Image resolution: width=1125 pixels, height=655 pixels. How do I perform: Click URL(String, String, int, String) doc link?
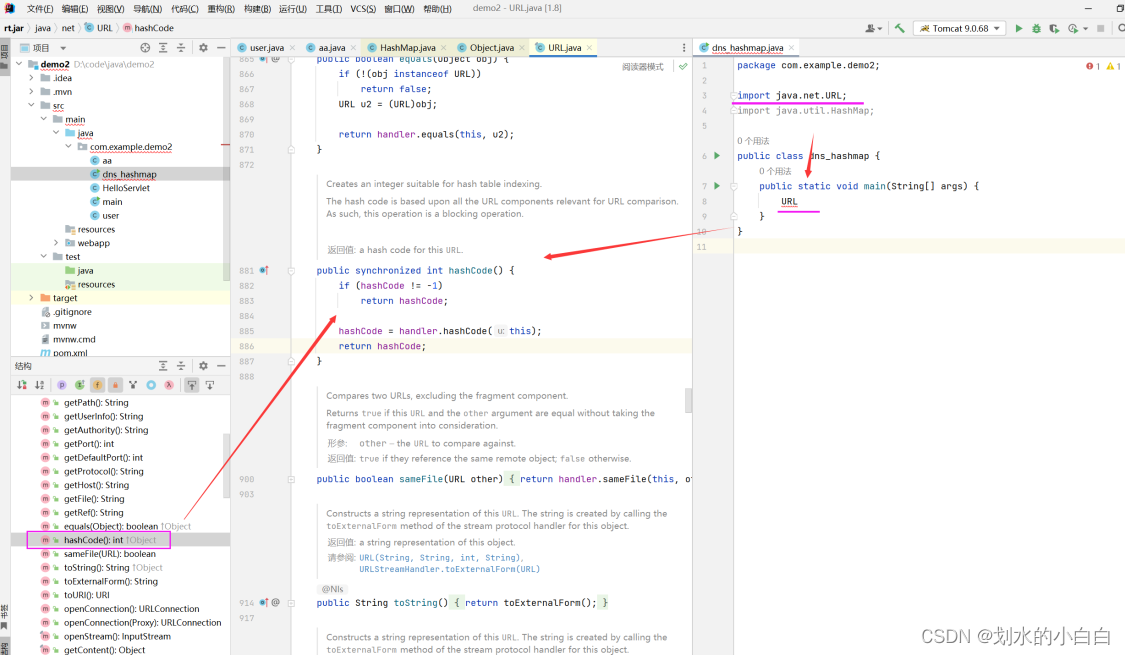441,557
